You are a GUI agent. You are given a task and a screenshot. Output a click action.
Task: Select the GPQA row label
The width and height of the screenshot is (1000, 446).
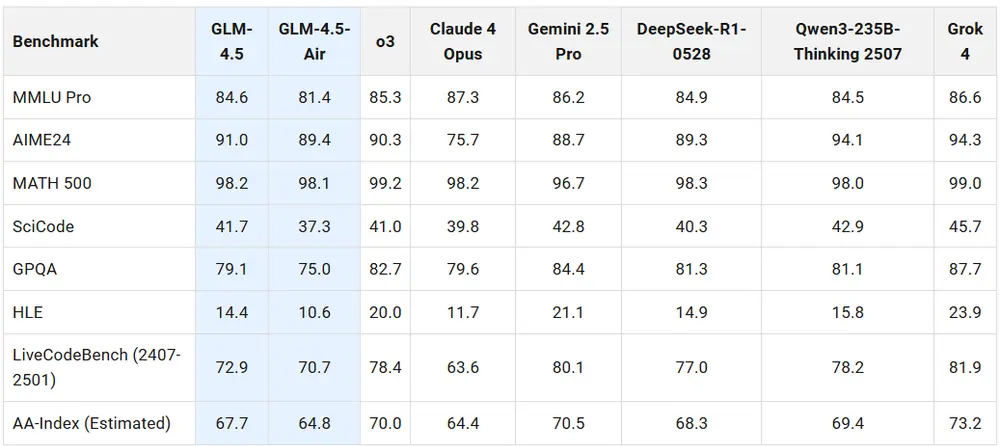click(x=36, y=270)
